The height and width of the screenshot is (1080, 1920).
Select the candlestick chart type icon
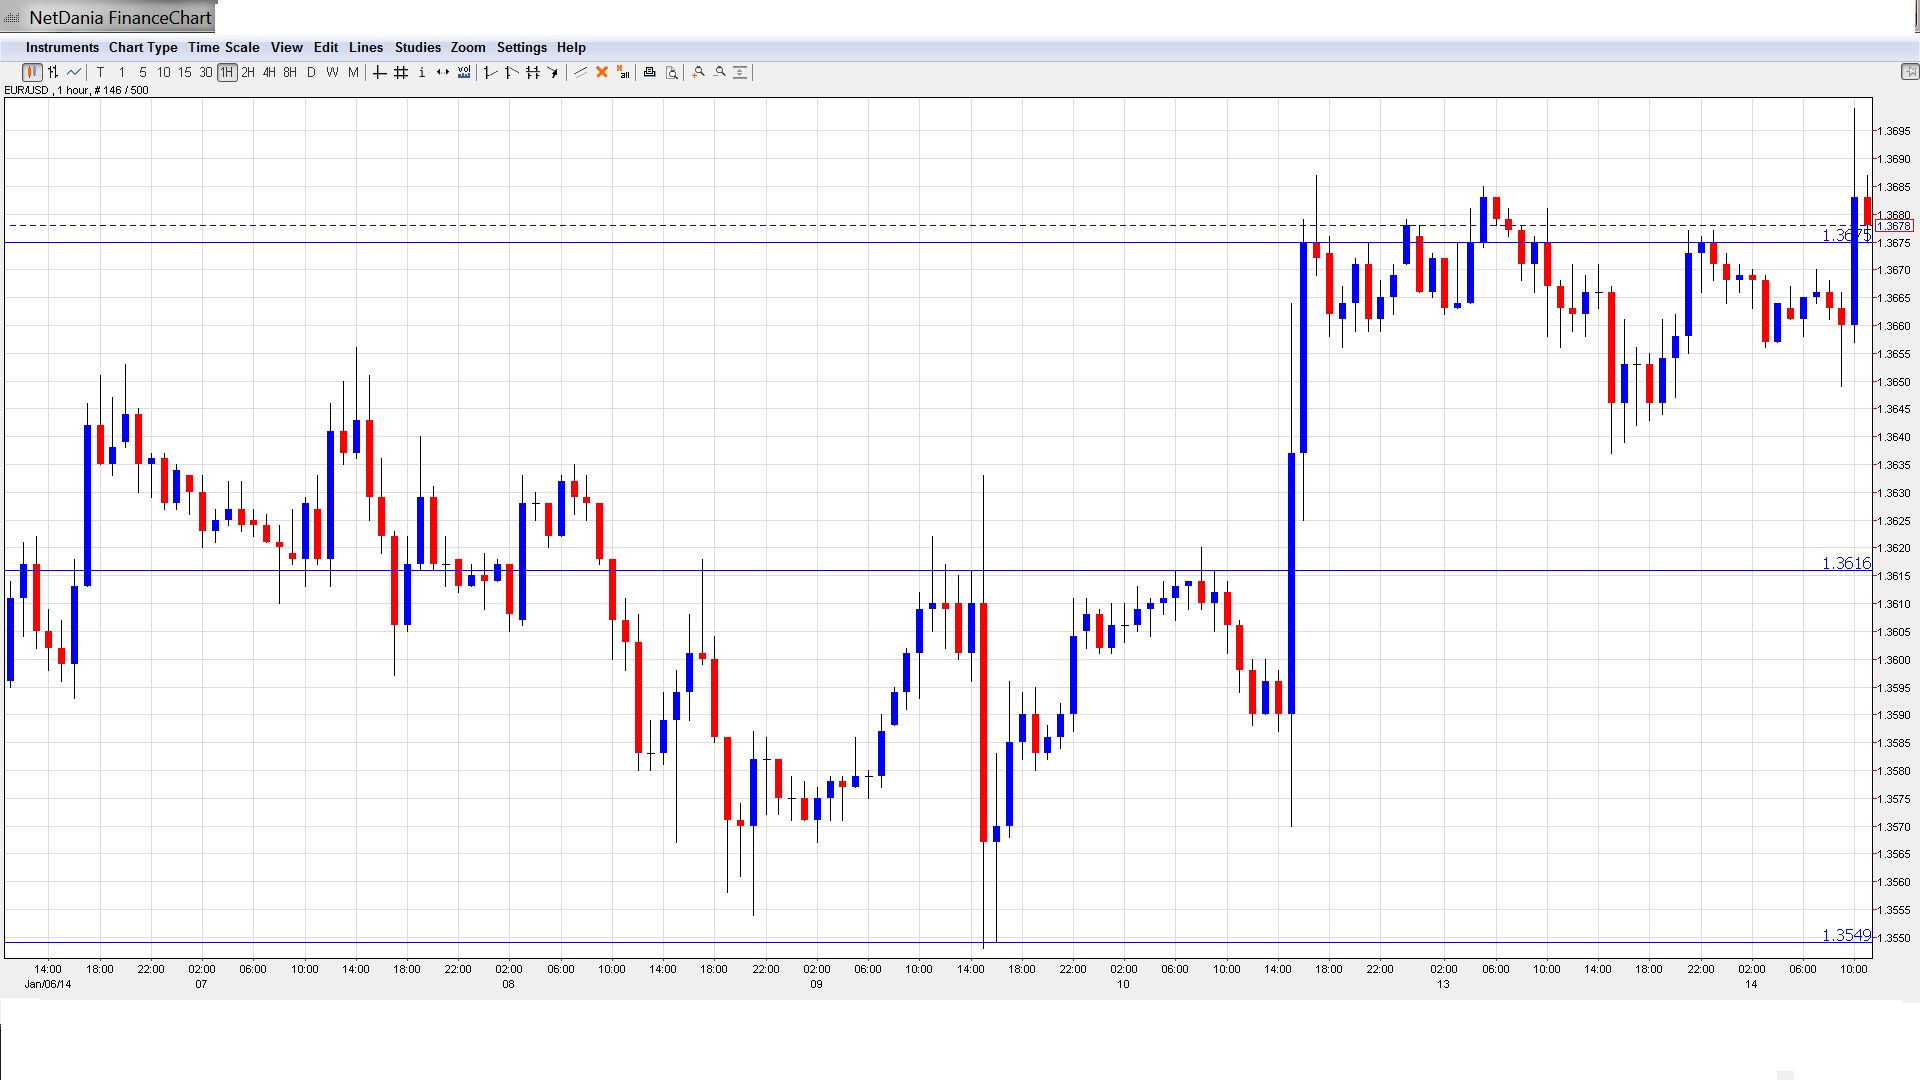pyautogui.click(x=32, y=72)
